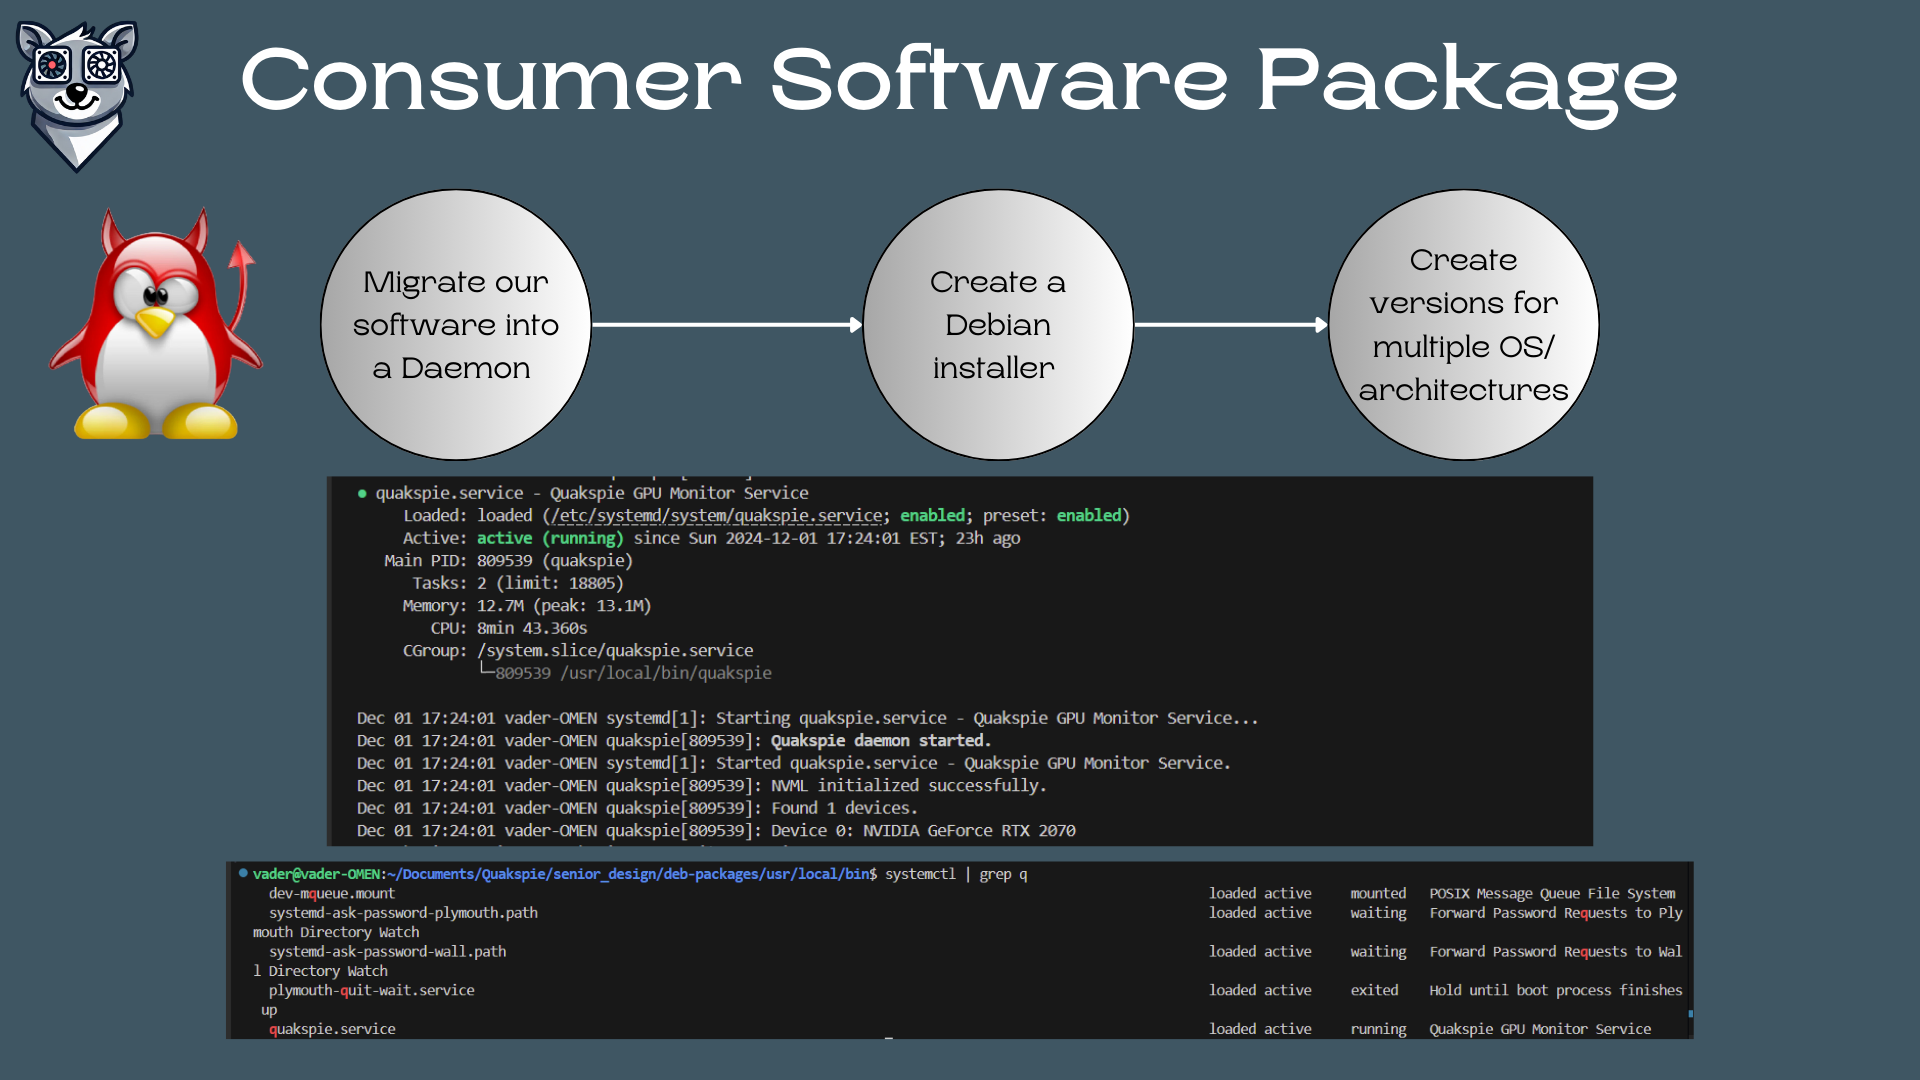
Task: Click the terminal scrollbar marker at right edge
Action: [x=1690, y=1014]
